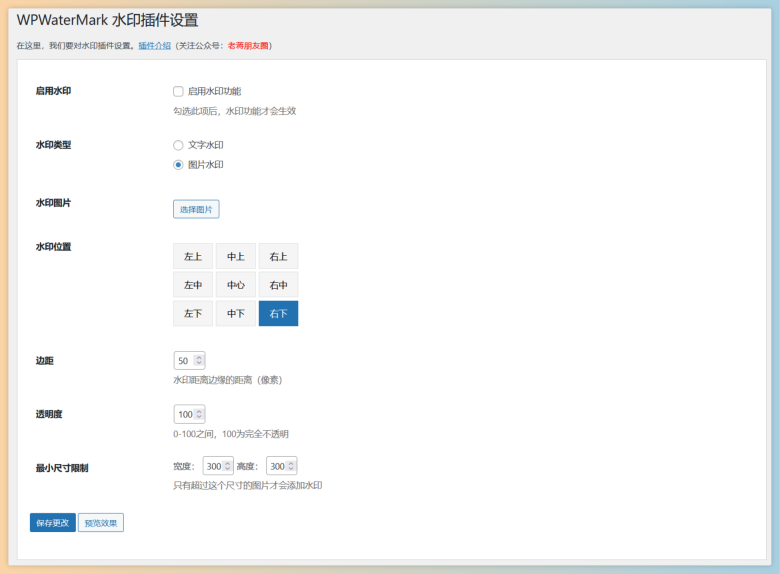
Task: Click the hint 水印距离边缘的距离（像素）
Action: pyautogui.click(x=228, y=380)
